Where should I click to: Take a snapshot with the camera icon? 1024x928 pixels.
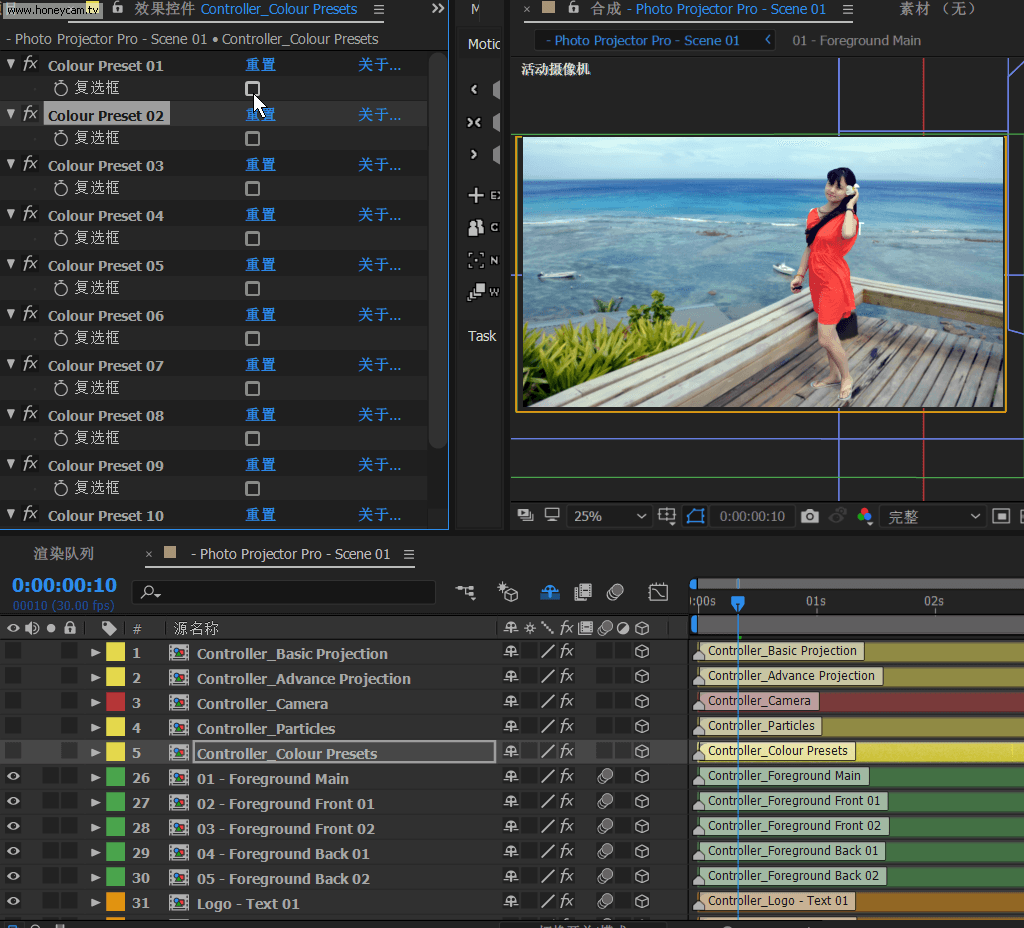(x=810, y=516)
